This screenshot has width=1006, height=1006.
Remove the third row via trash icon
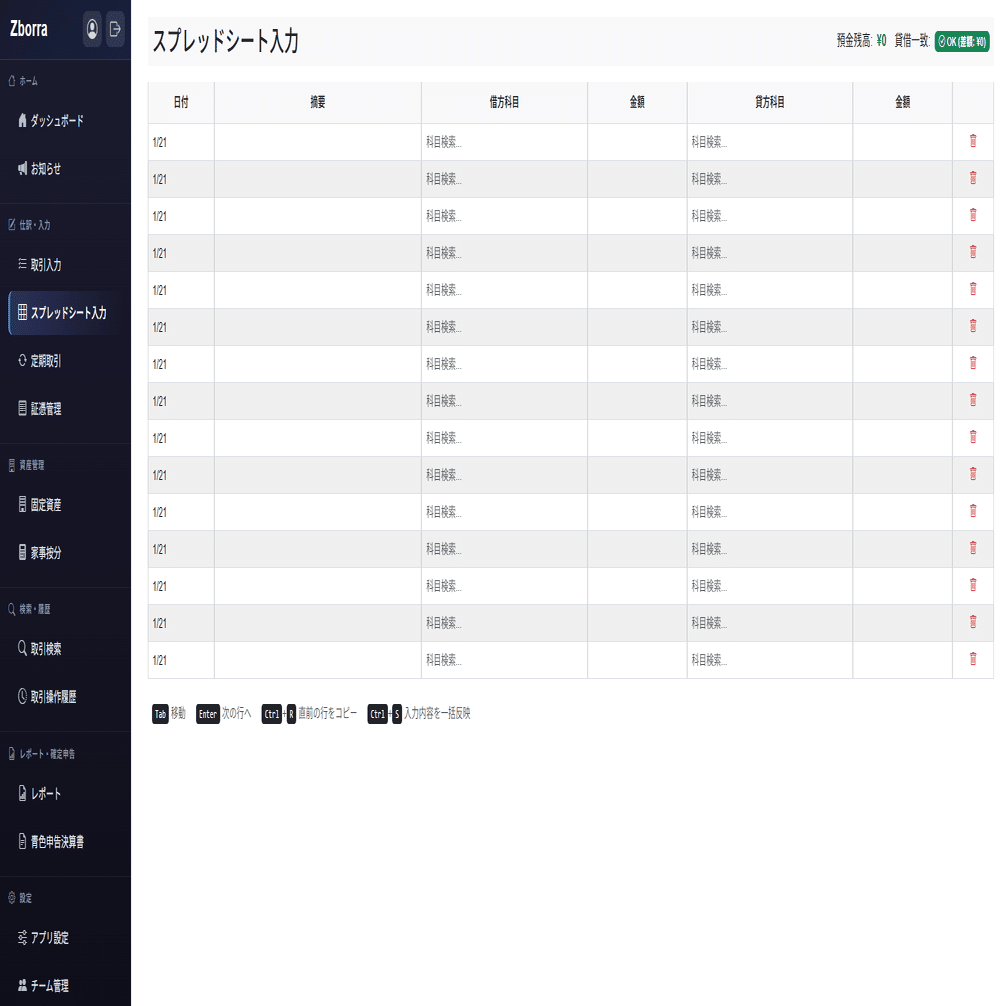973,216
